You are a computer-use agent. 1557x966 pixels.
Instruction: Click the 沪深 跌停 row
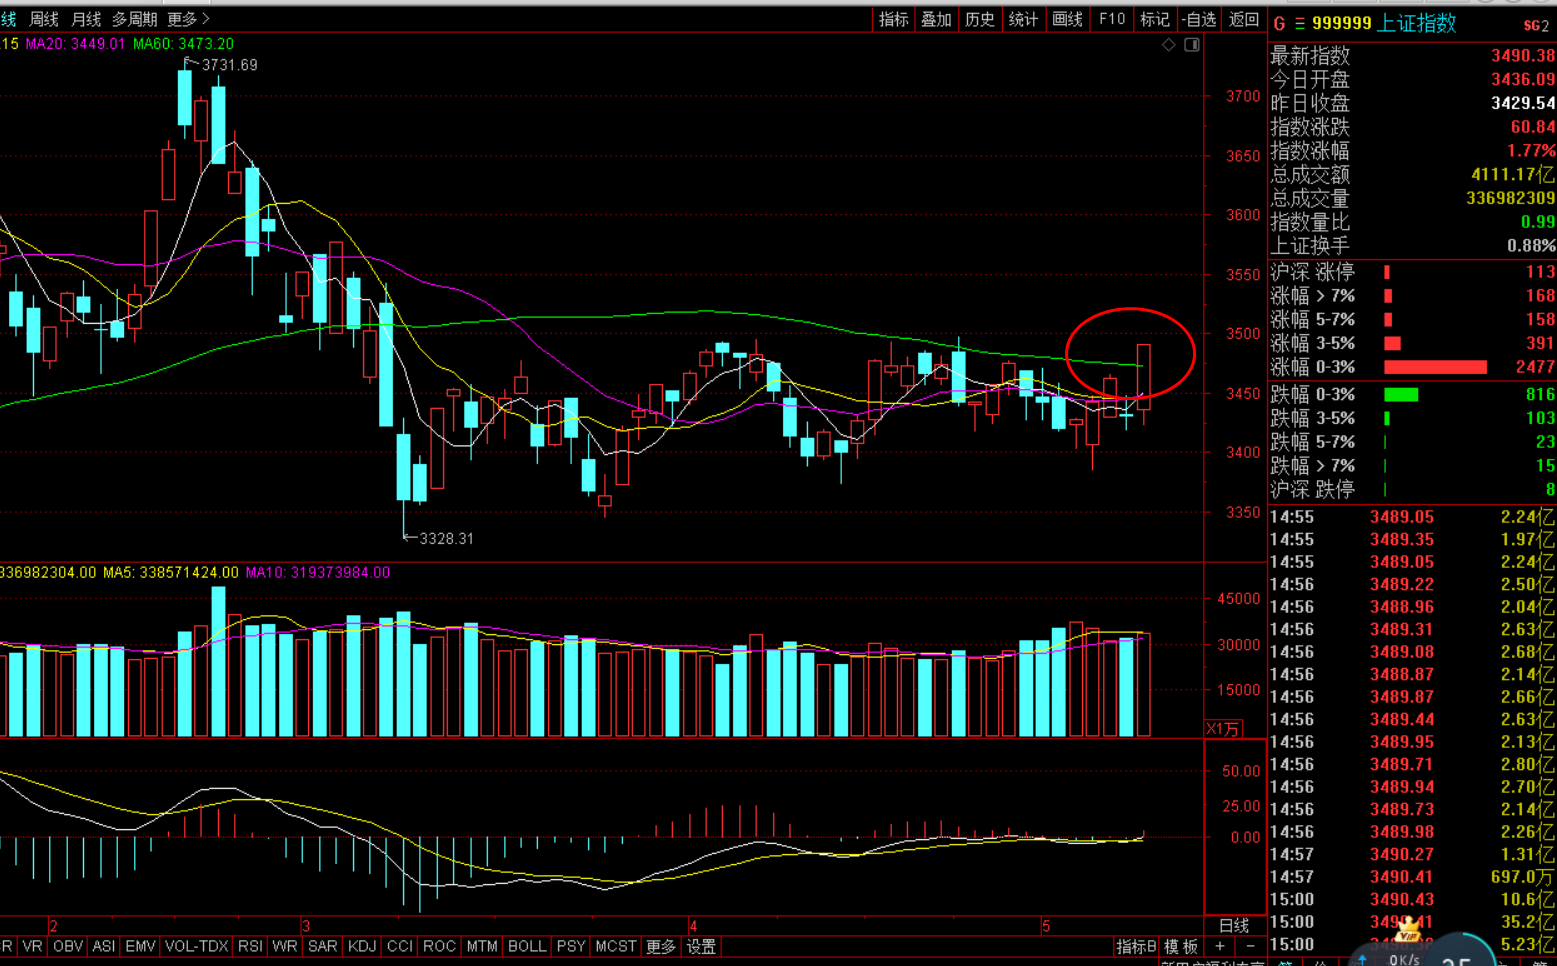pyautogui.click(x=1412, y=490)
